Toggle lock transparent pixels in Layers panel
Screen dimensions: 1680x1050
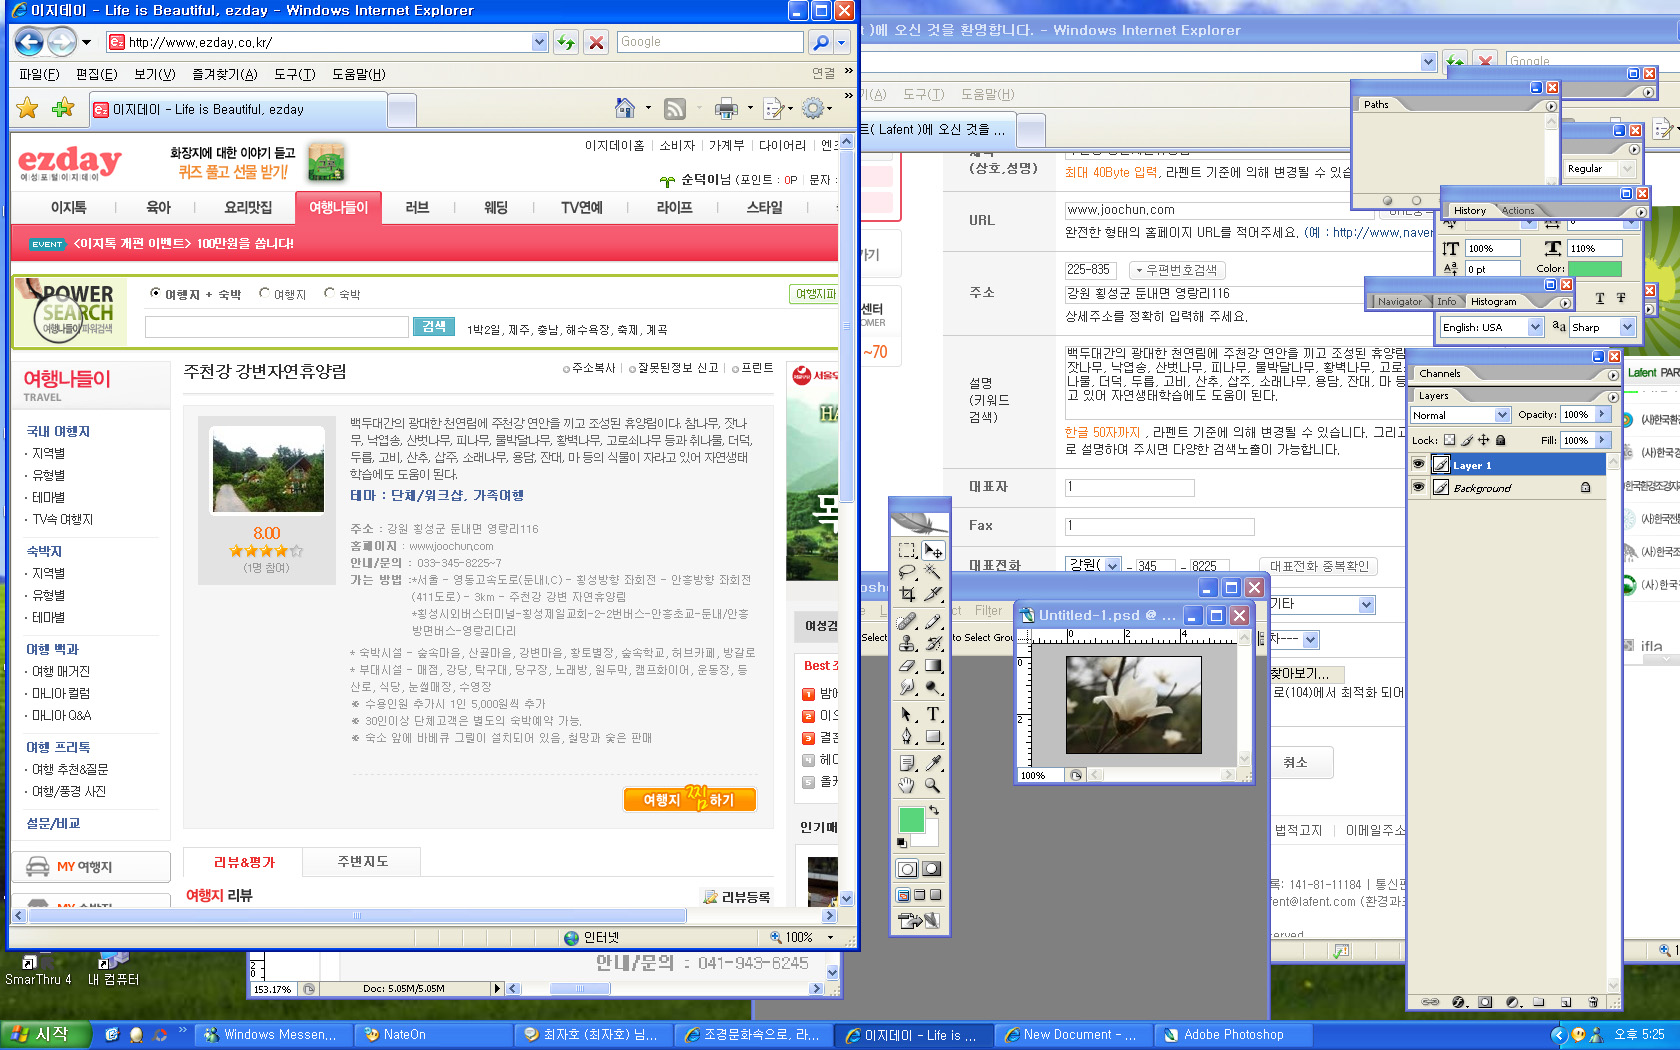point(1450,440)
